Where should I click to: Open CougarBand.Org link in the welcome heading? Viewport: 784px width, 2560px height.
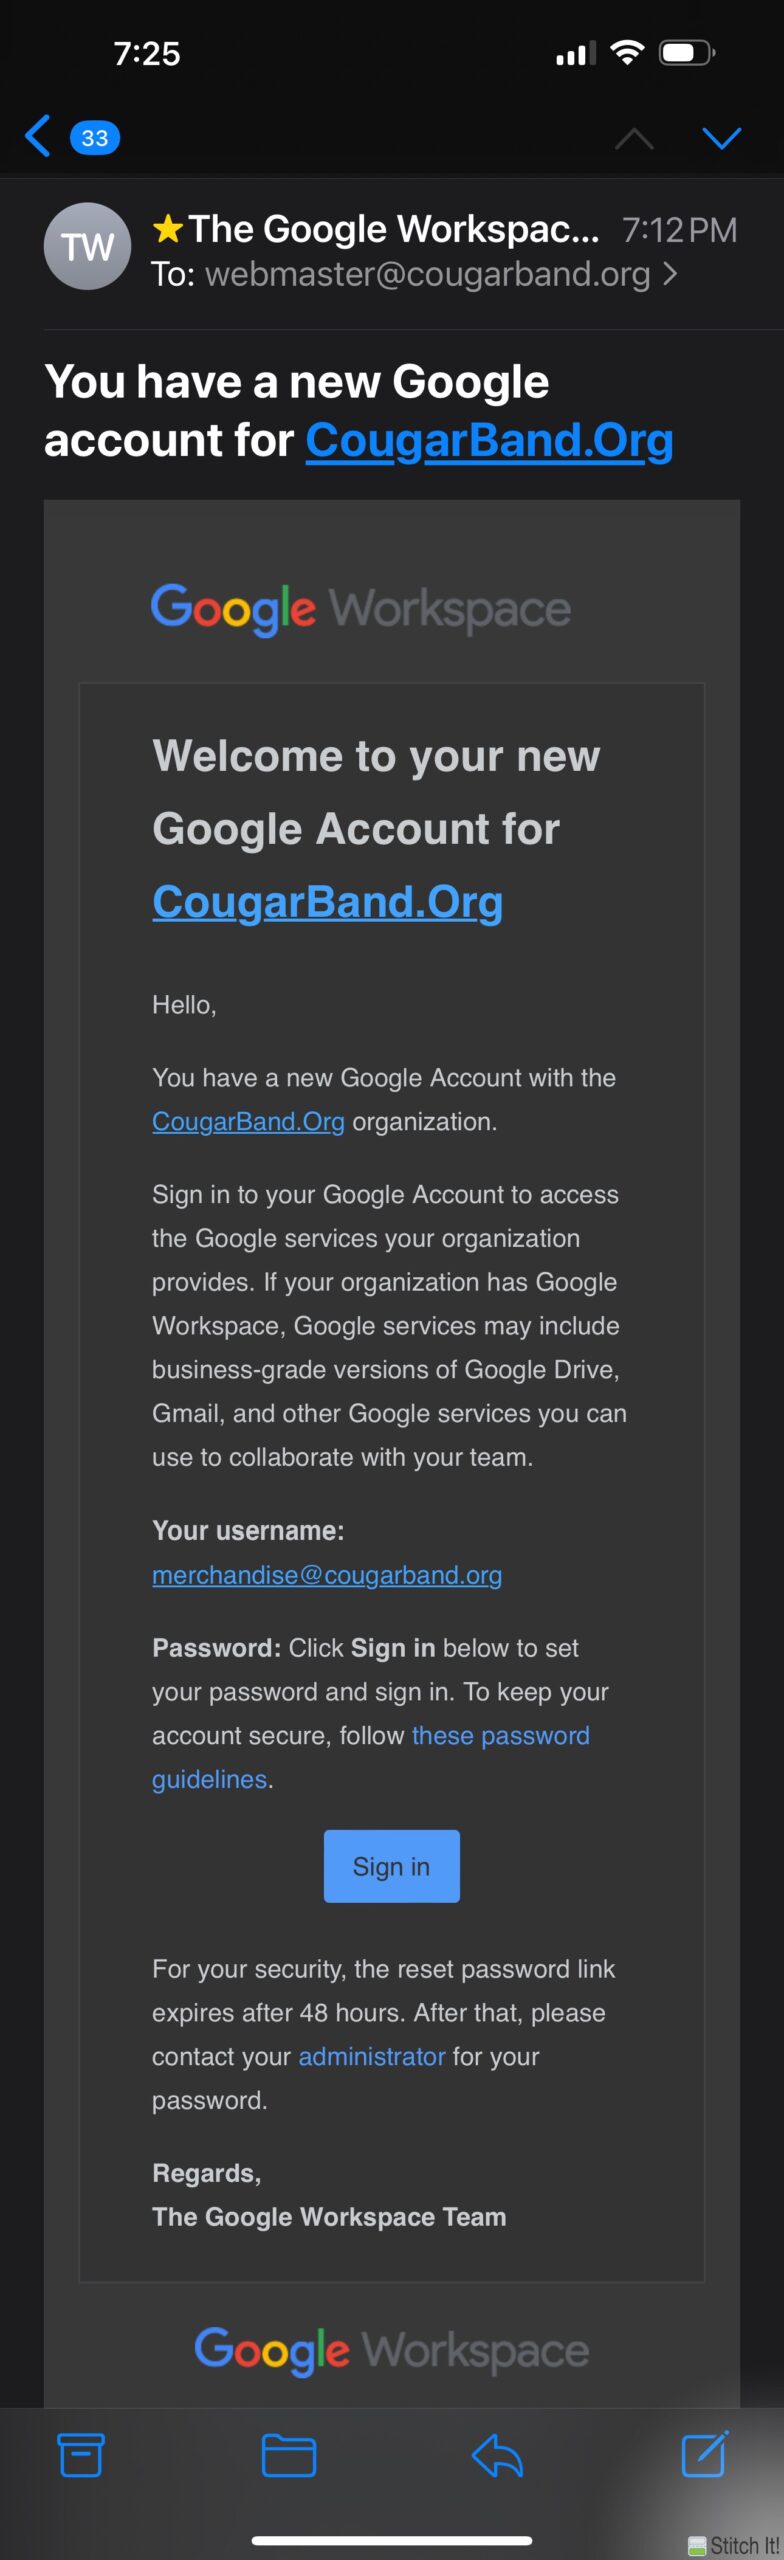coord(327,902)
